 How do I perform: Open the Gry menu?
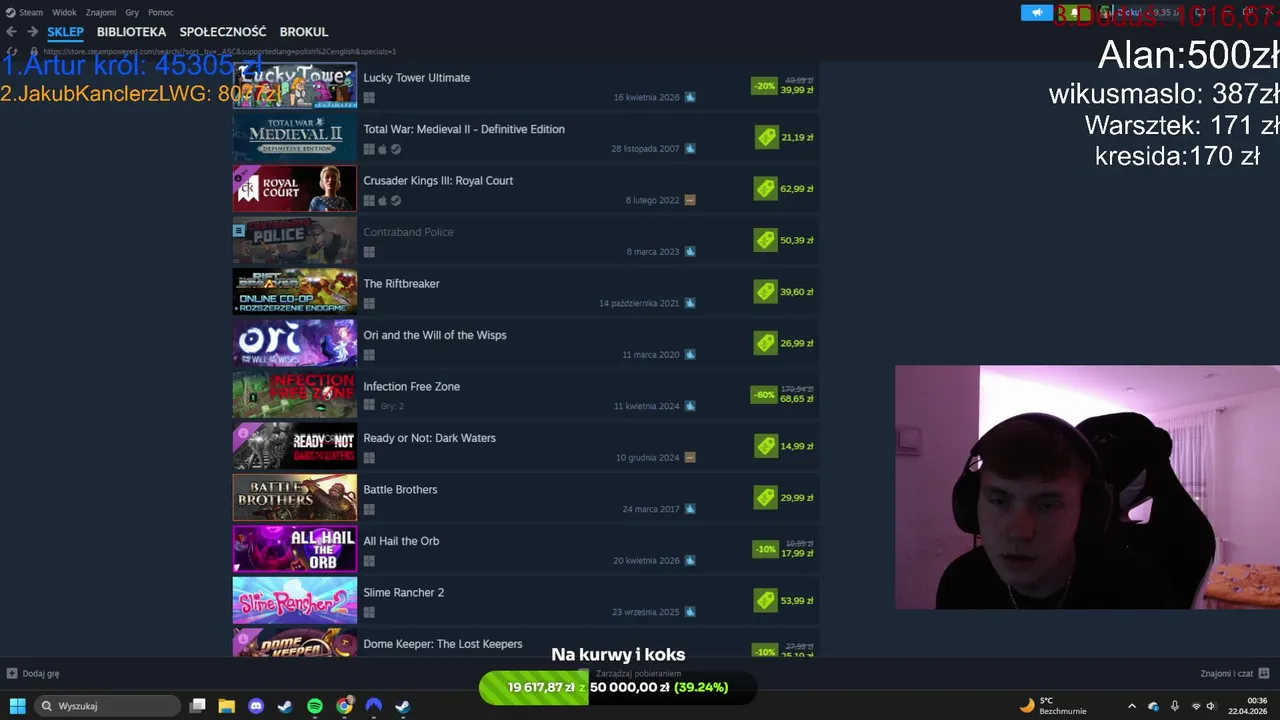tap(132, 12)
